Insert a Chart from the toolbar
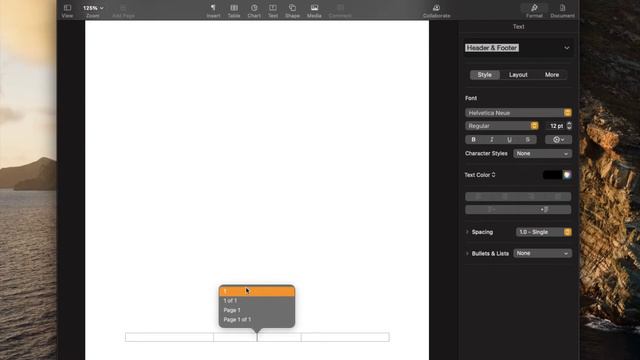The height and width of the screenshot is (360, 640). click(254, 11)
